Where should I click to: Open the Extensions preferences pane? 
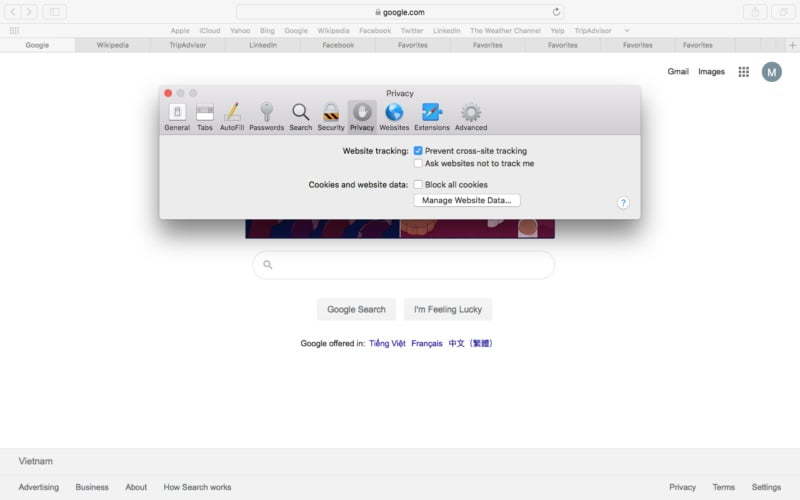(x=432, y=117)
